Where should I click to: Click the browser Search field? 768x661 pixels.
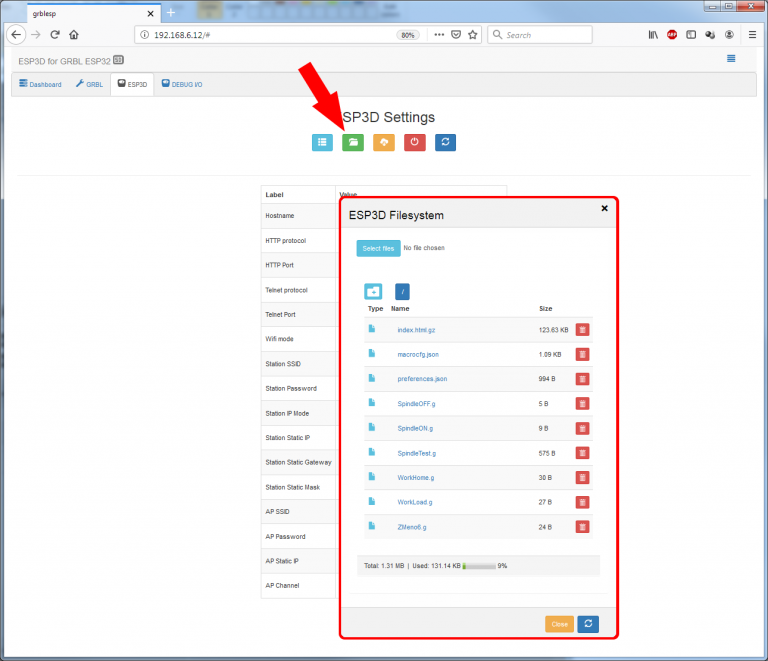[540, 35]
